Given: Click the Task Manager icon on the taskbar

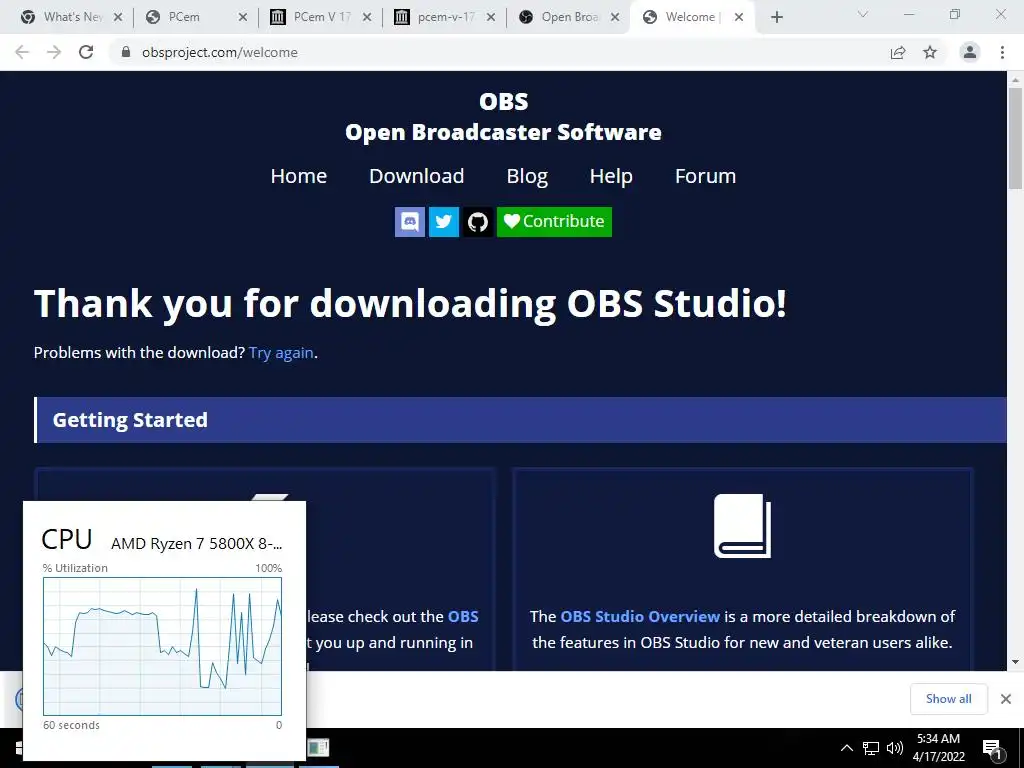Looking at the screenshot, I should [x=318, y=748].
